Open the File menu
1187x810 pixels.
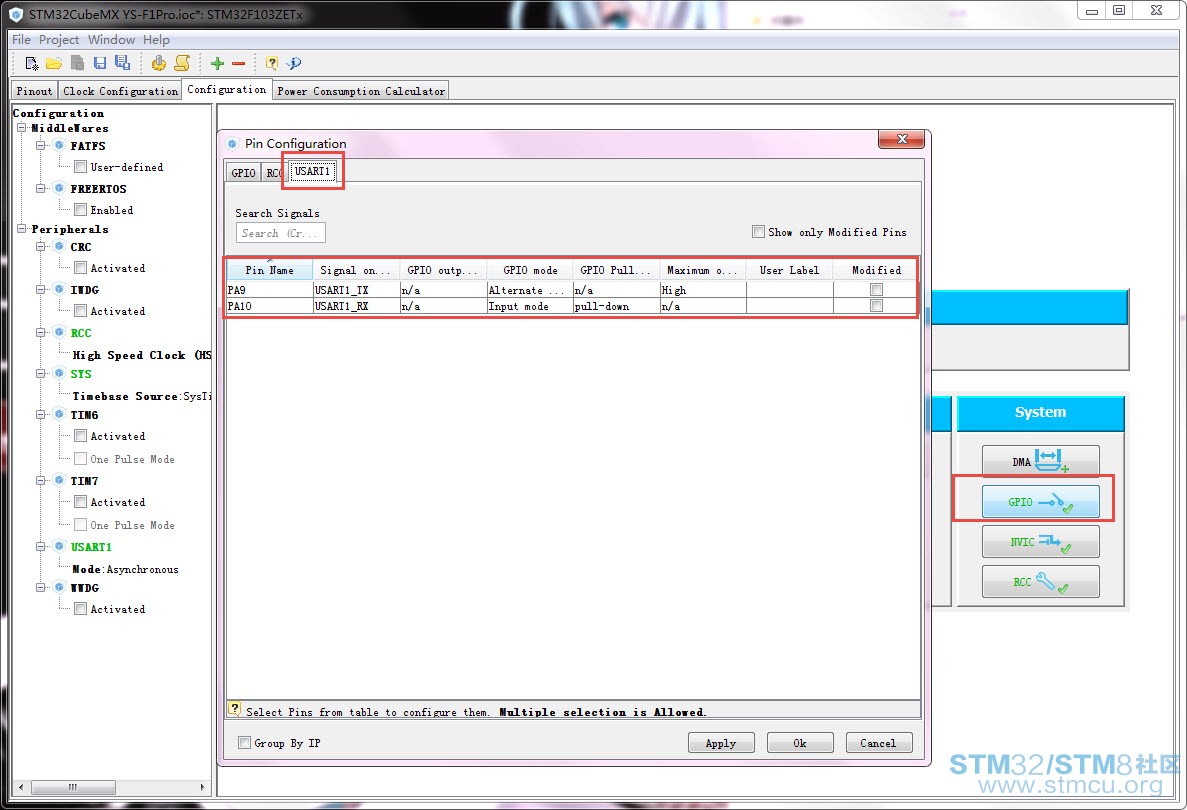(x=21, y=39)
